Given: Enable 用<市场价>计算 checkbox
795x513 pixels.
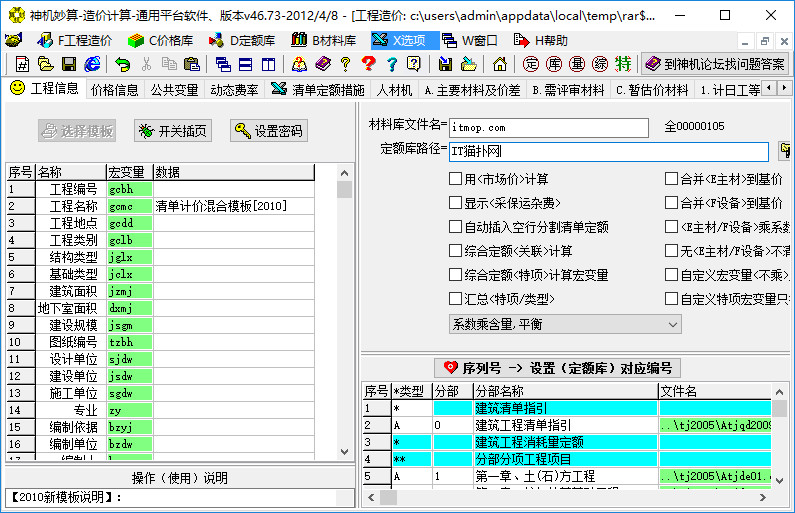Looking at the screenshot, I should point(456,180).
